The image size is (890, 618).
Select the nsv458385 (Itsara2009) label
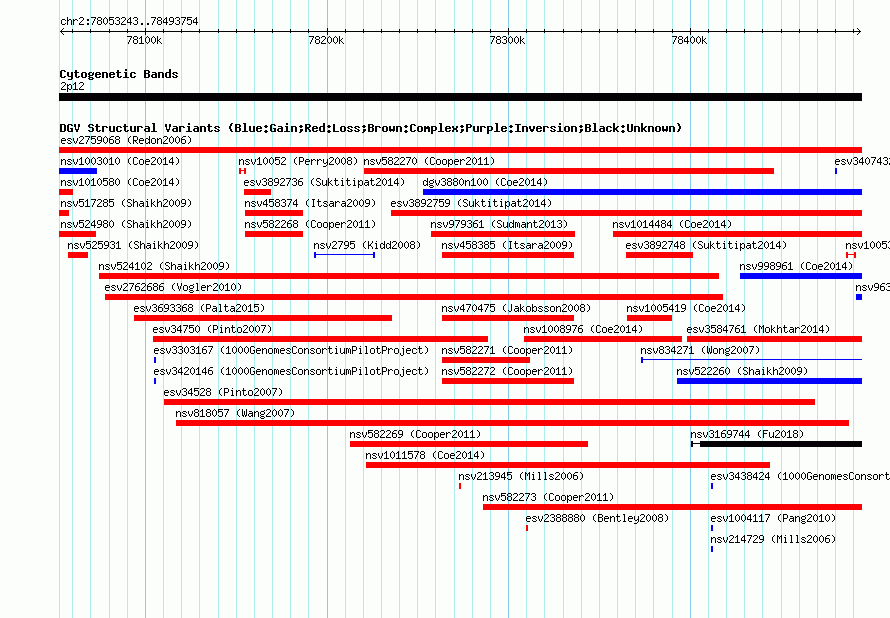point(507,245)
